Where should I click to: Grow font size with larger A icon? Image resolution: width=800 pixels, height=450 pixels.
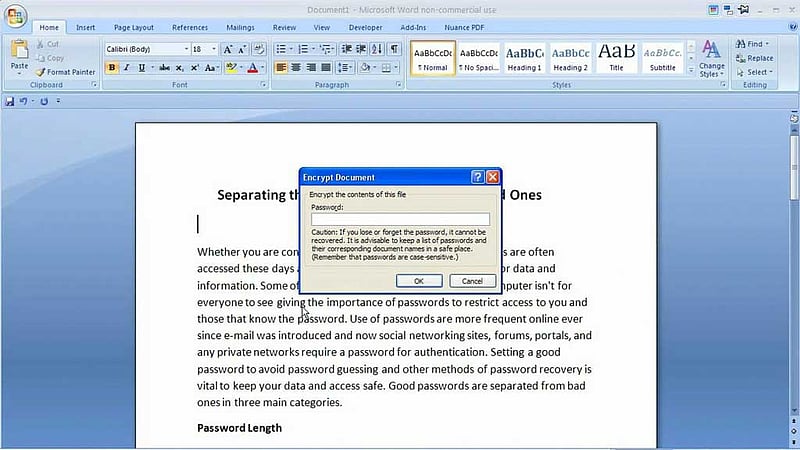pyautogui.click(x=228, y=49)
